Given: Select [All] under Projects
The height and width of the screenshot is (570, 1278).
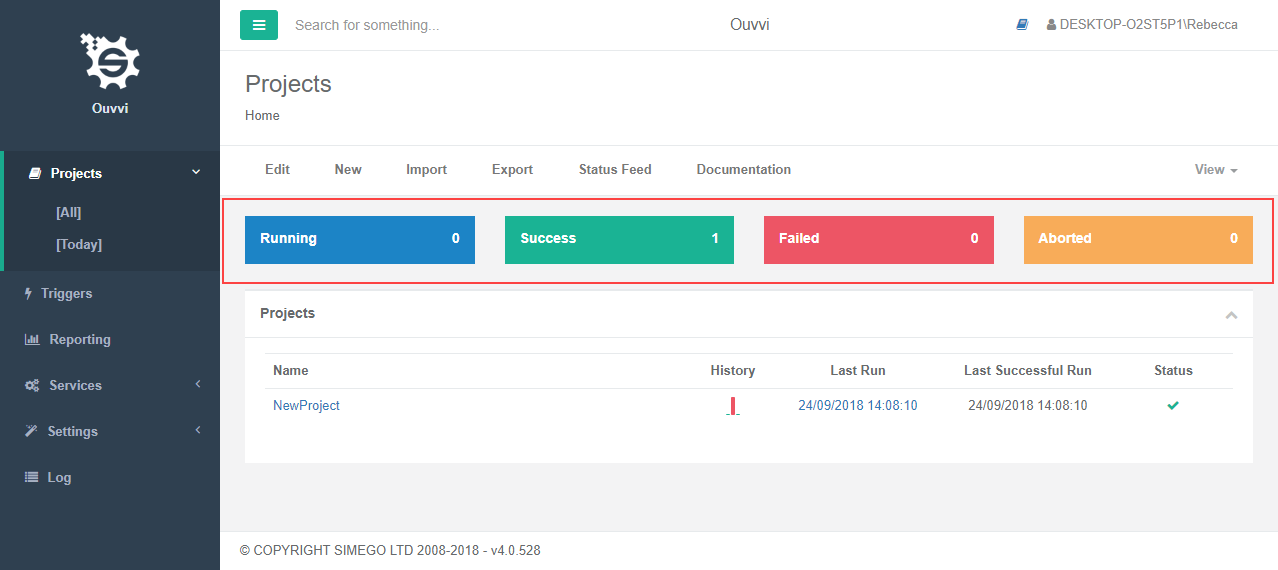Looking at the screenshot, I should tap(69, 212).
